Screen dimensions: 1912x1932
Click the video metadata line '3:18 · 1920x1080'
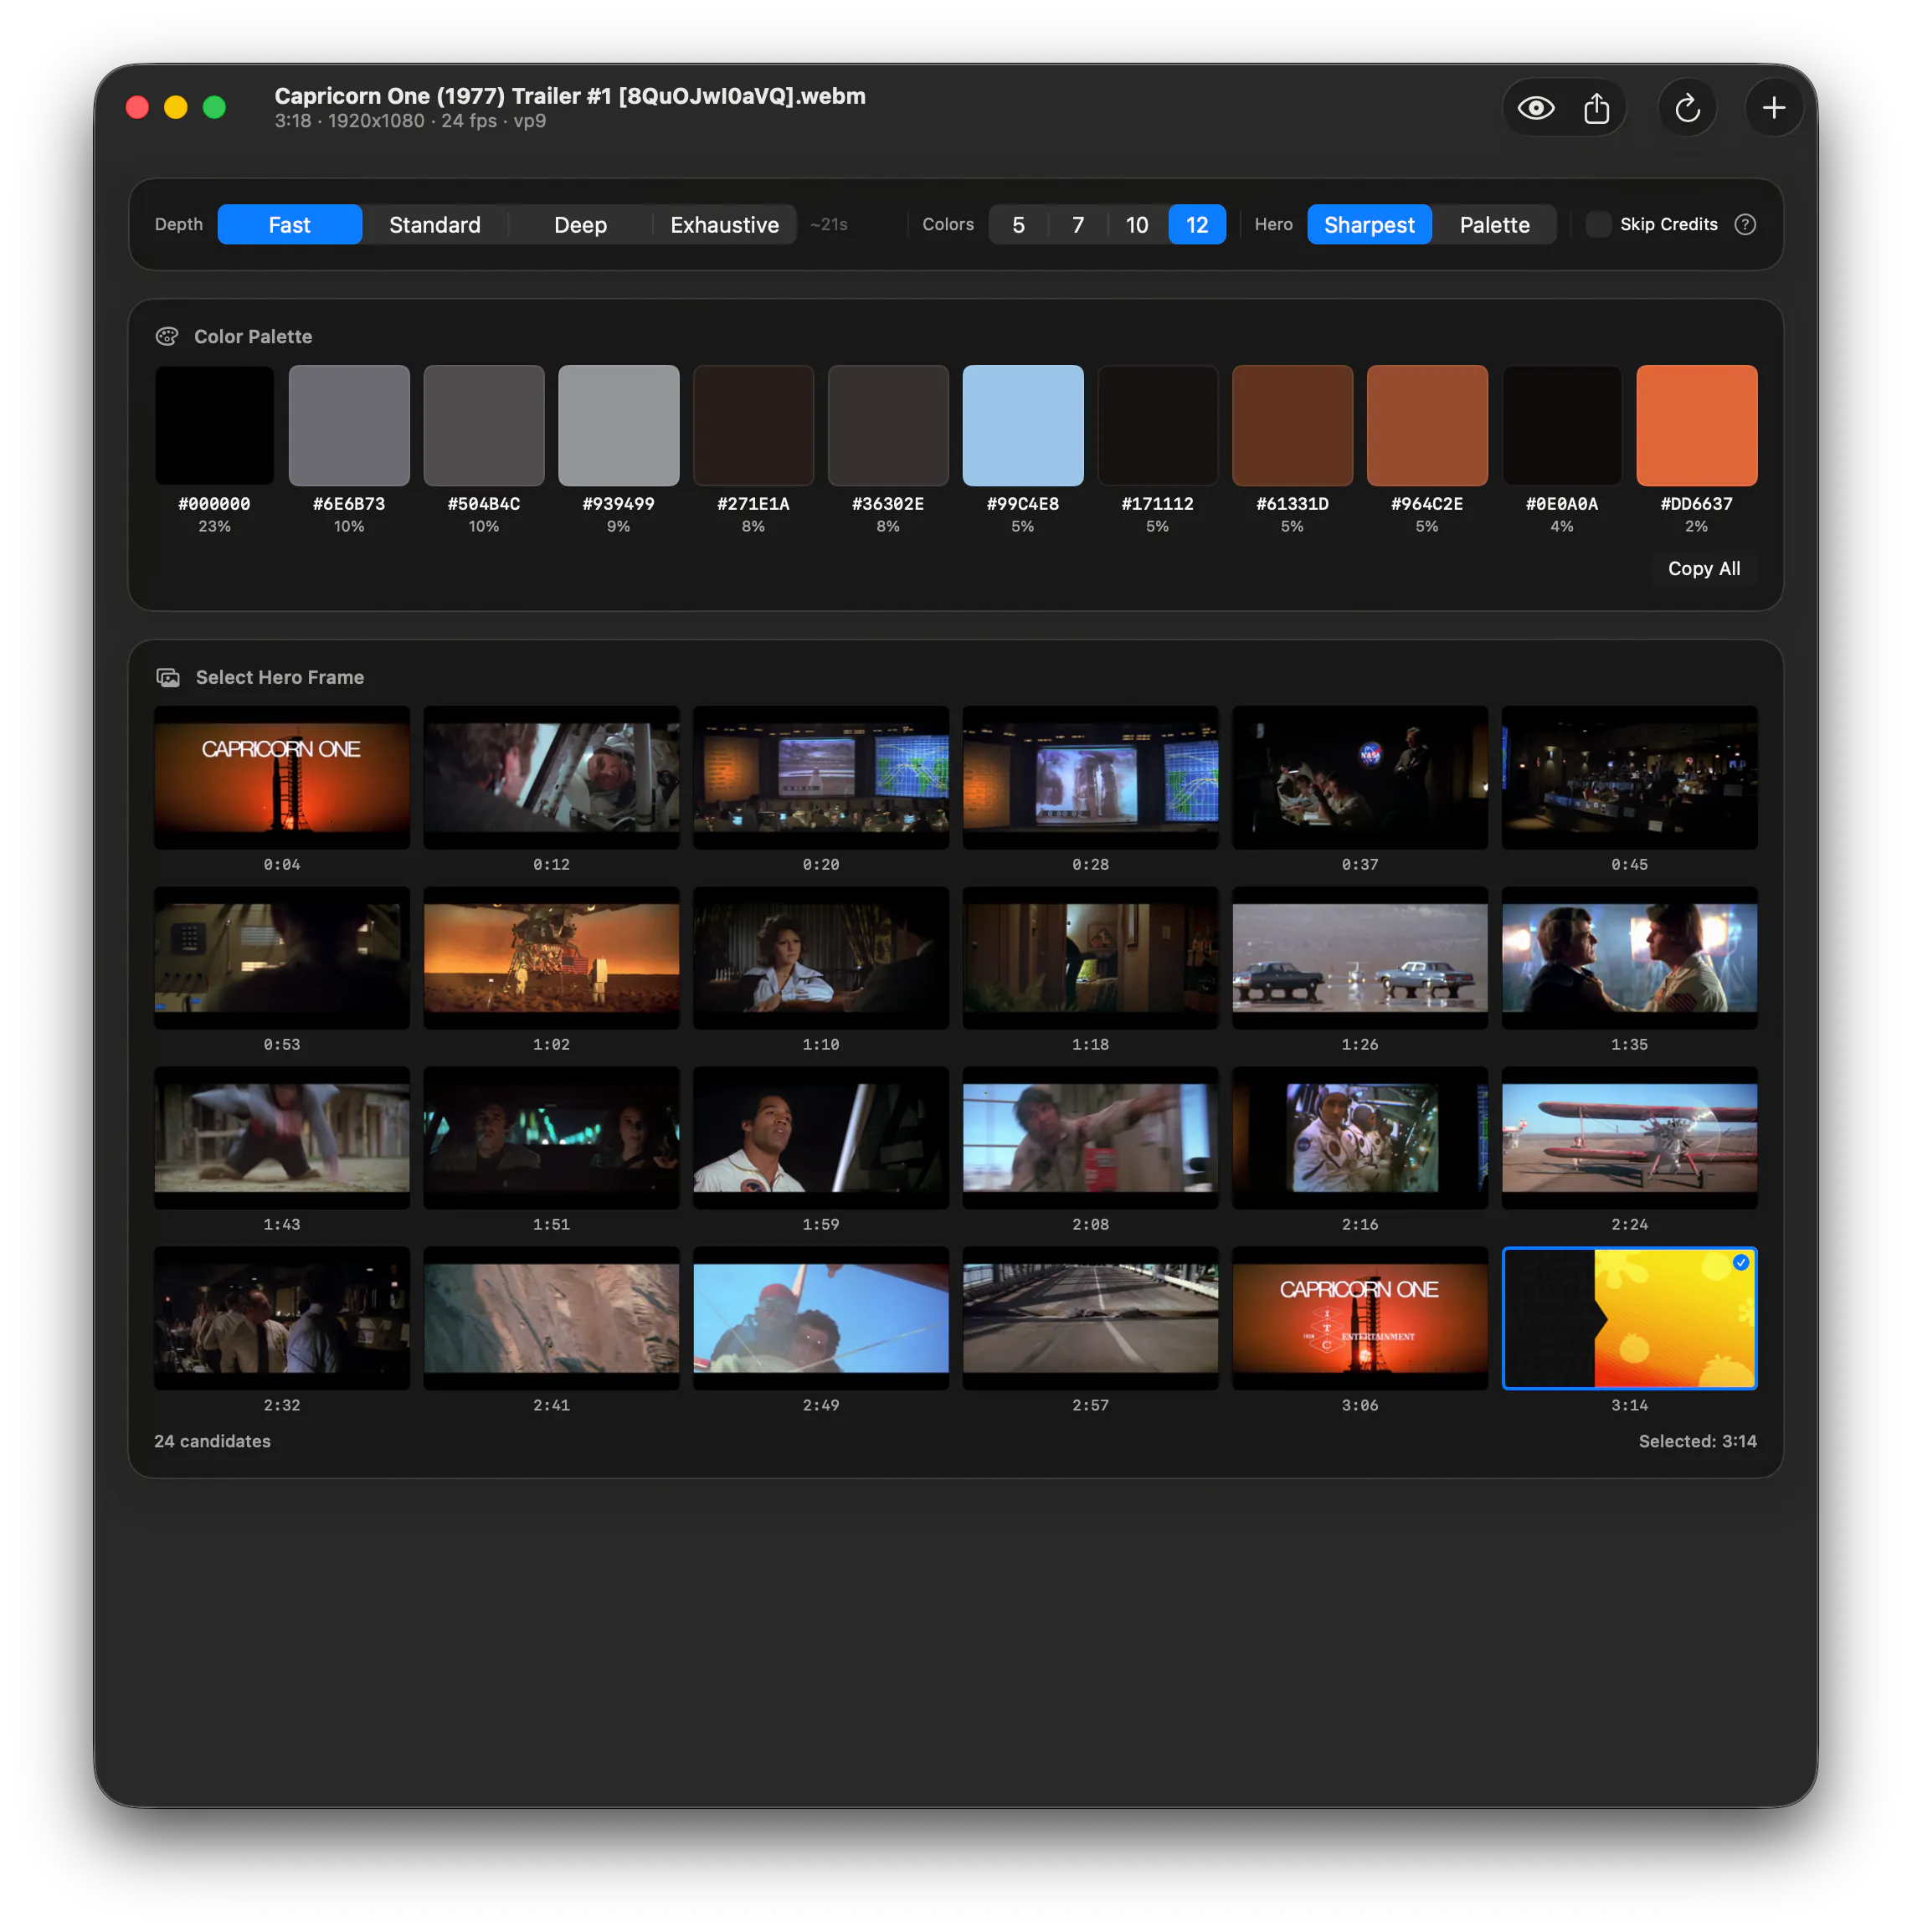pyautogui.click(x=410, y=121)
